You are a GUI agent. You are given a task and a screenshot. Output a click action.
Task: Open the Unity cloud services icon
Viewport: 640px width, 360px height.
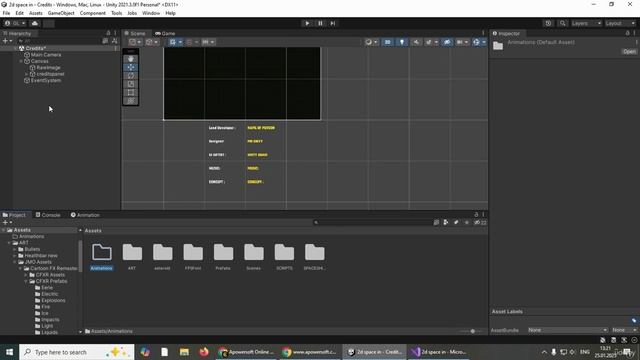(x=35, y=23)
